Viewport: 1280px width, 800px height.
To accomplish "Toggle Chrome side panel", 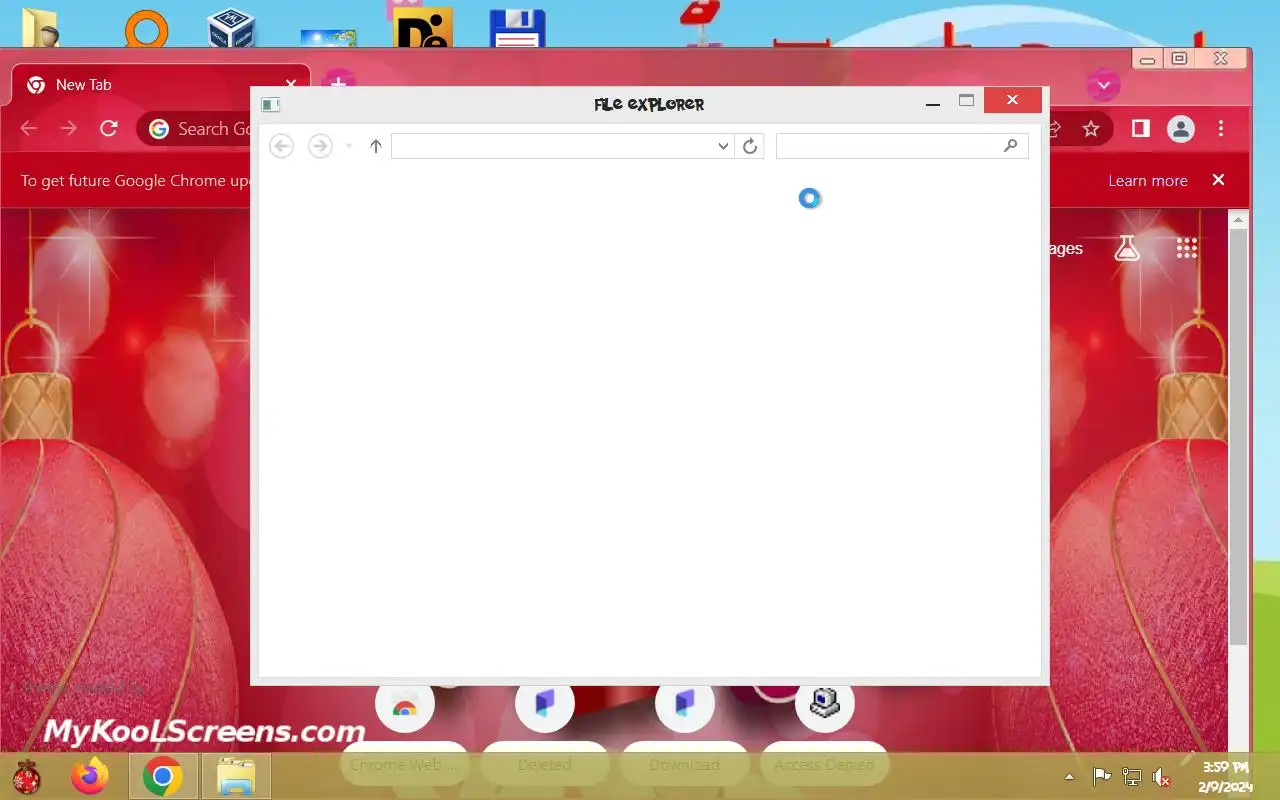I will [x=1141, y=129].
